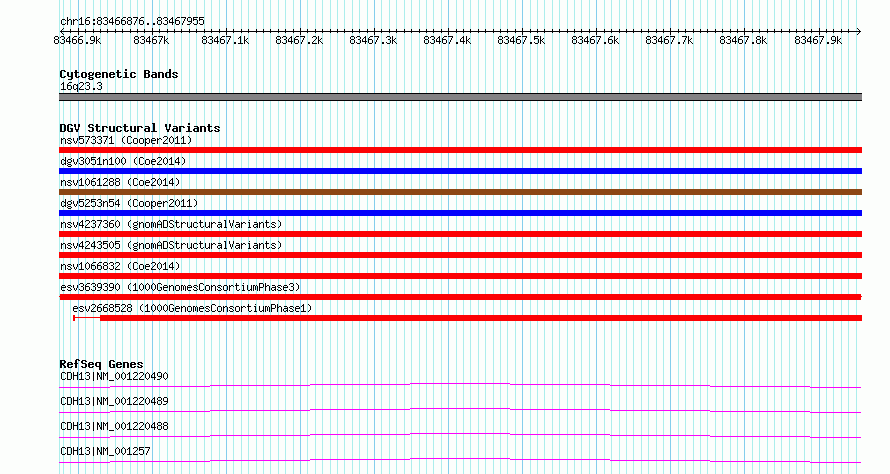The height and width of the screenshot is (474, 890).
Task: Click the right arrow end of the ruler
Action: (x=859, y=31)
